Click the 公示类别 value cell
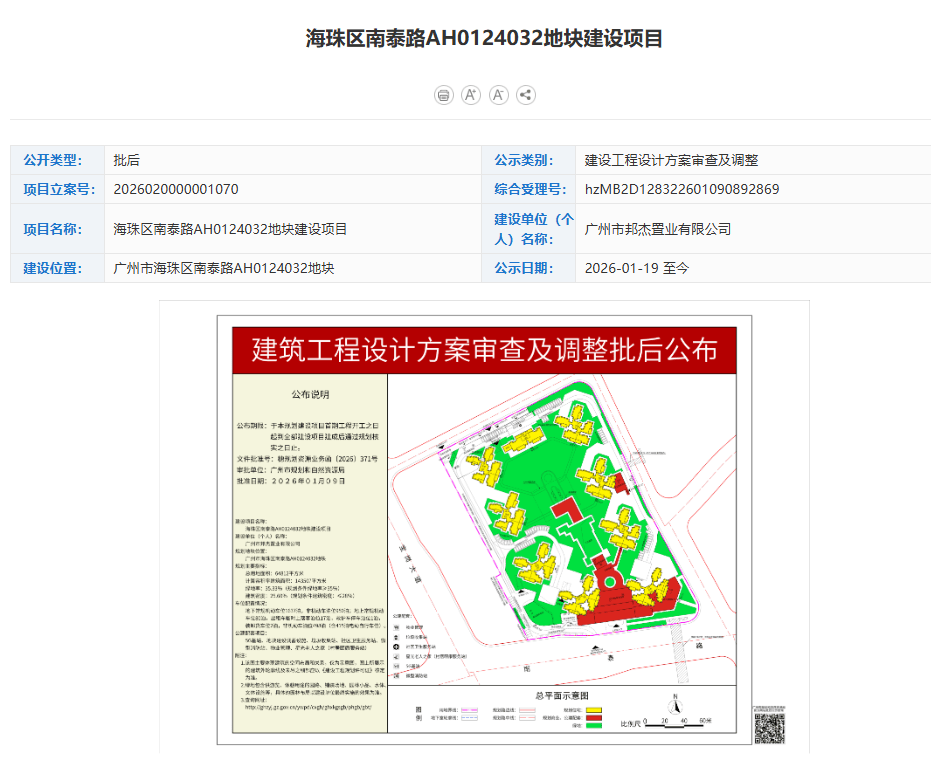This screenshot has width=931, height=765. (x=671, y=160)
